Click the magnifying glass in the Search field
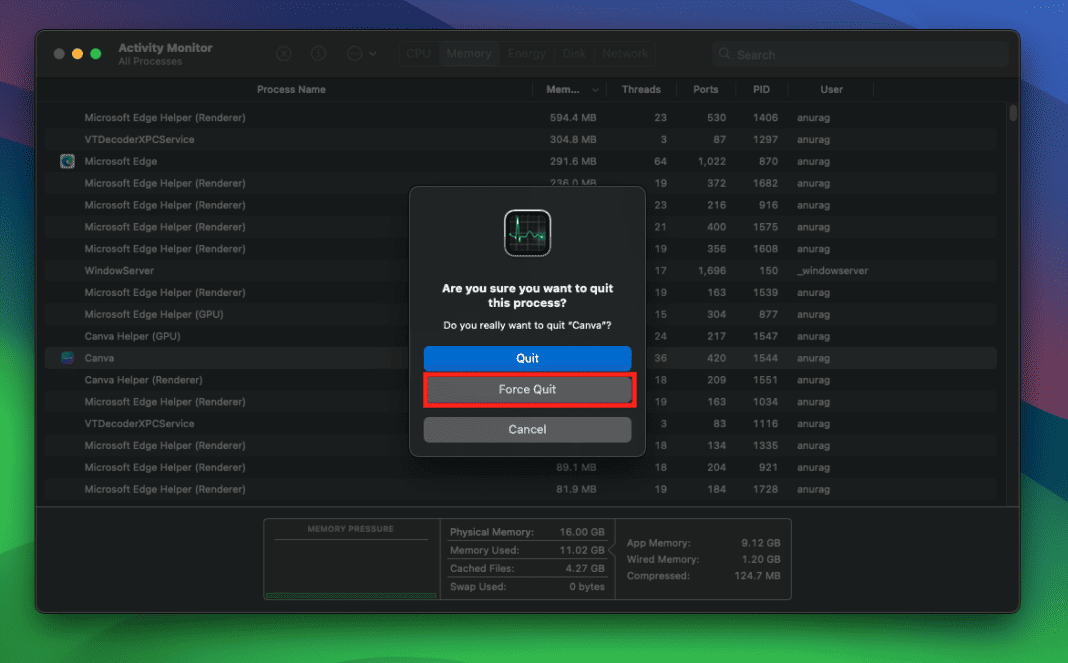This screenshot has width=1068, height=663. [725, 54]
